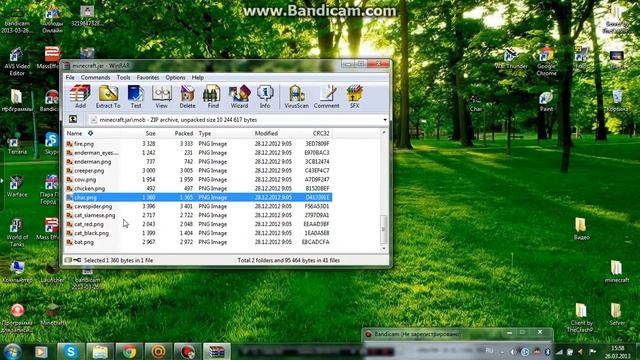Click the Test archive icon

[x=136, y=97]
